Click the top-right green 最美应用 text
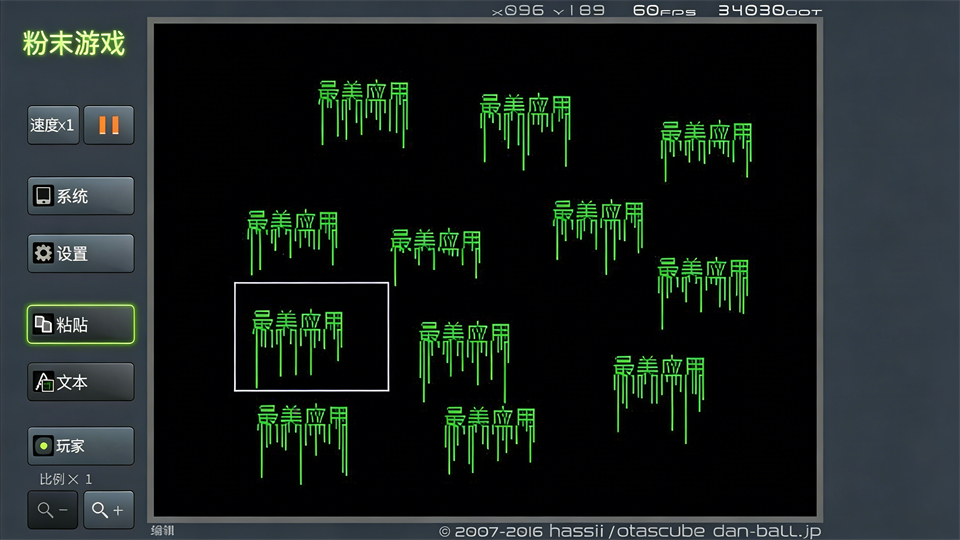The image size is (960, 540). (x=706, y=140)
